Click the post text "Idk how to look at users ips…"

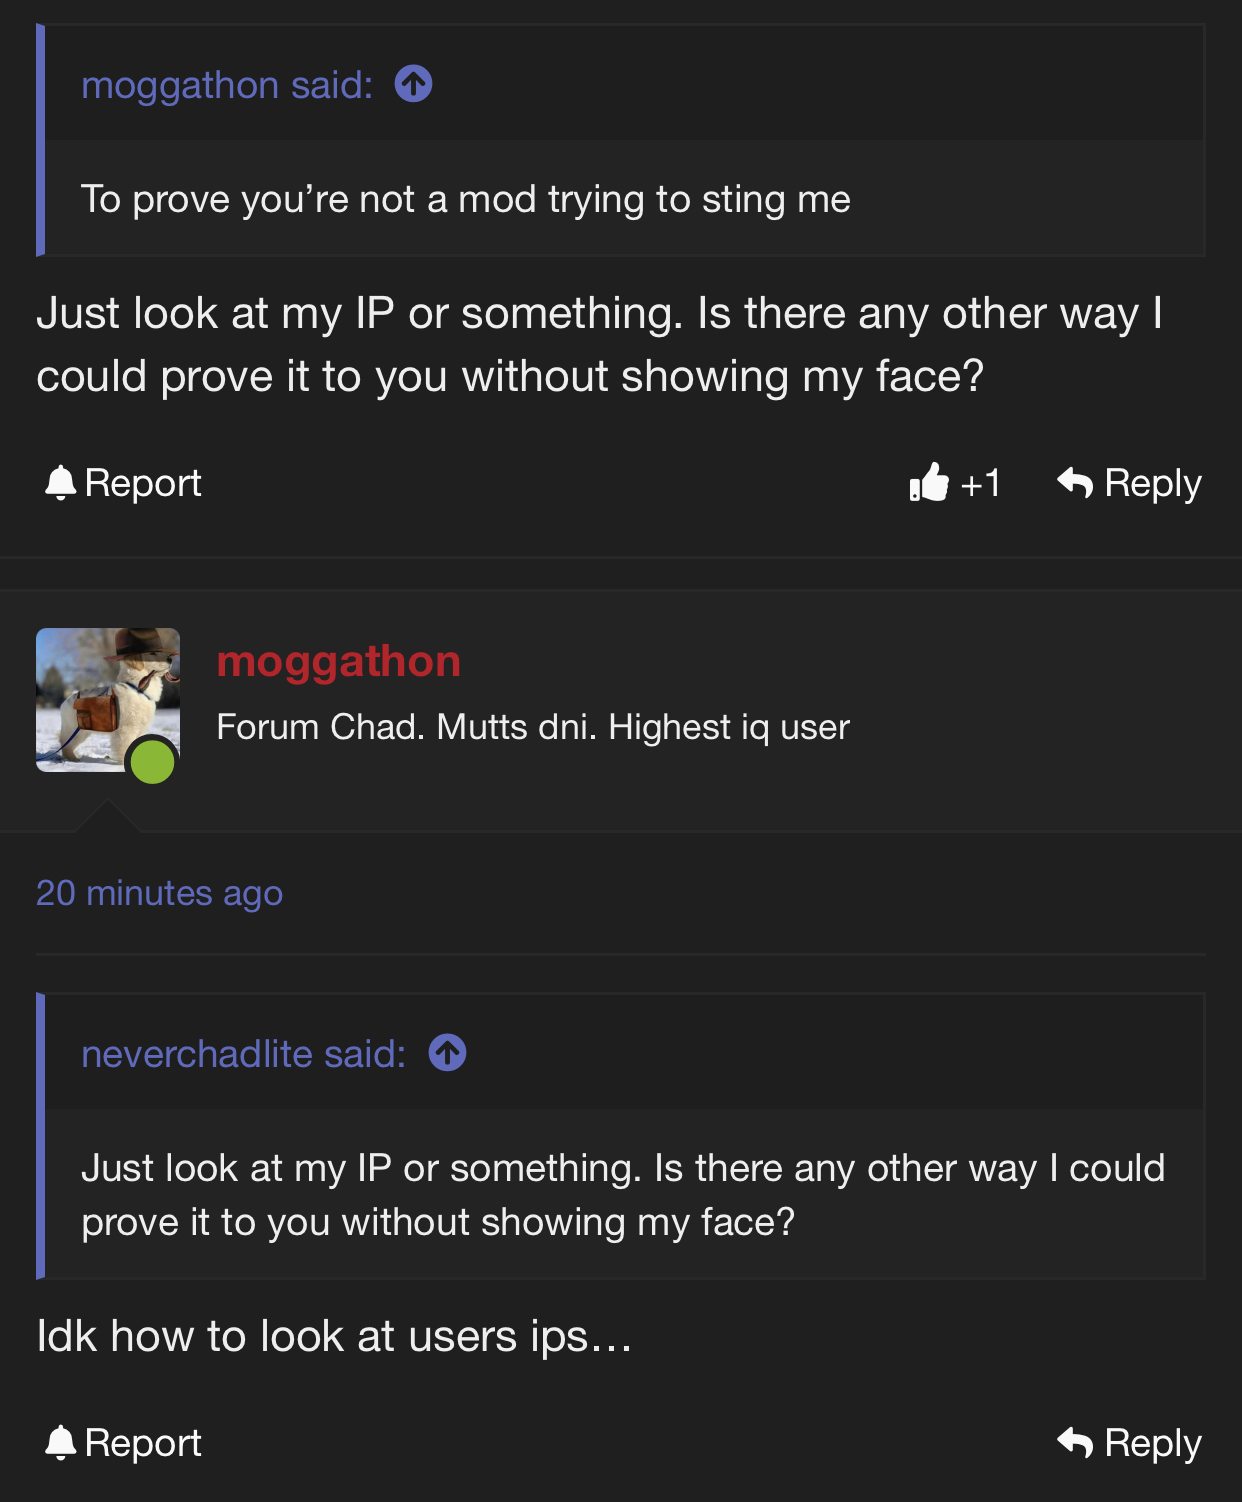[334, 1336]
